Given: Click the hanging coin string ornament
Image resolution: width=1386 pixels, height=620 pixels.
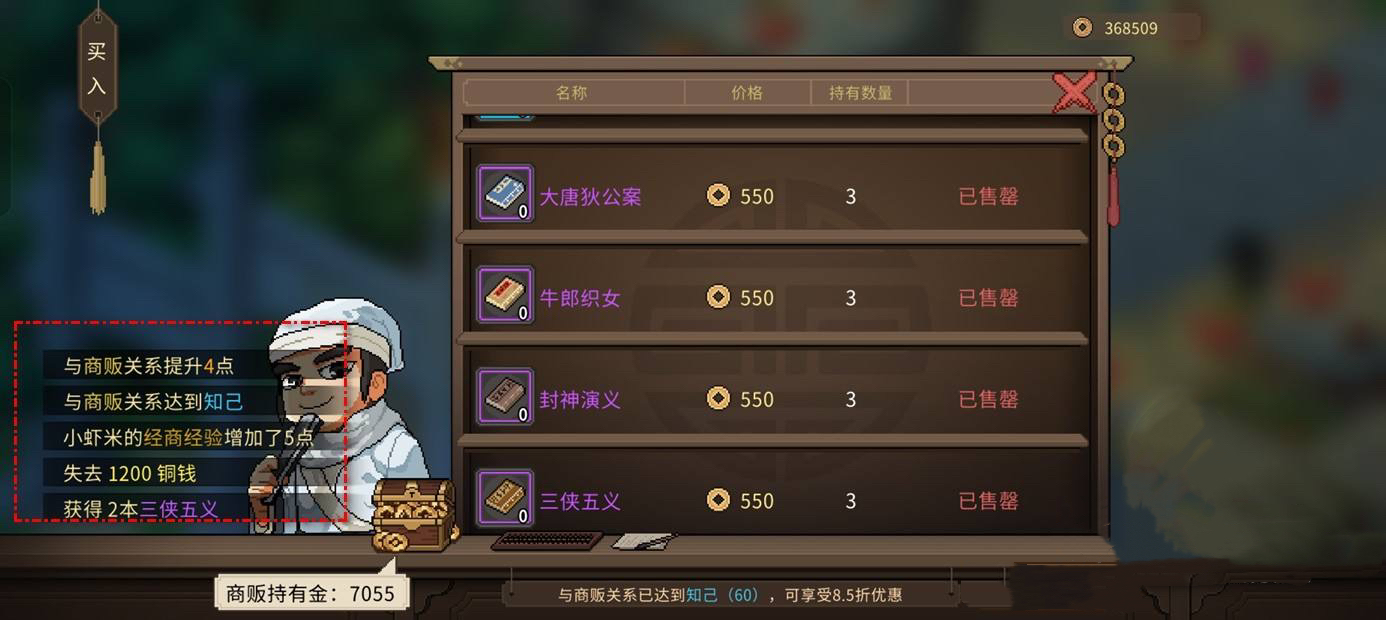Looking at the screenshot, I should point(1113,150).
